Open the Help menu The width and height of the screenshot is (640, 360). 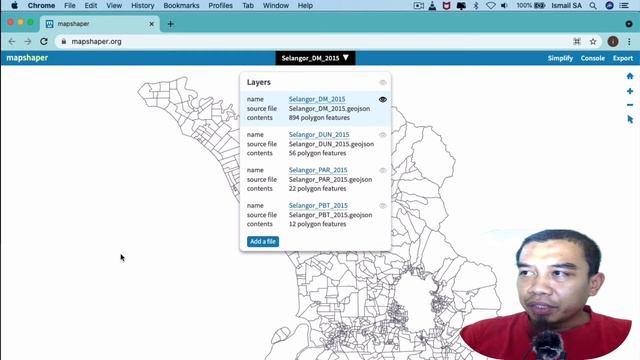305,6
